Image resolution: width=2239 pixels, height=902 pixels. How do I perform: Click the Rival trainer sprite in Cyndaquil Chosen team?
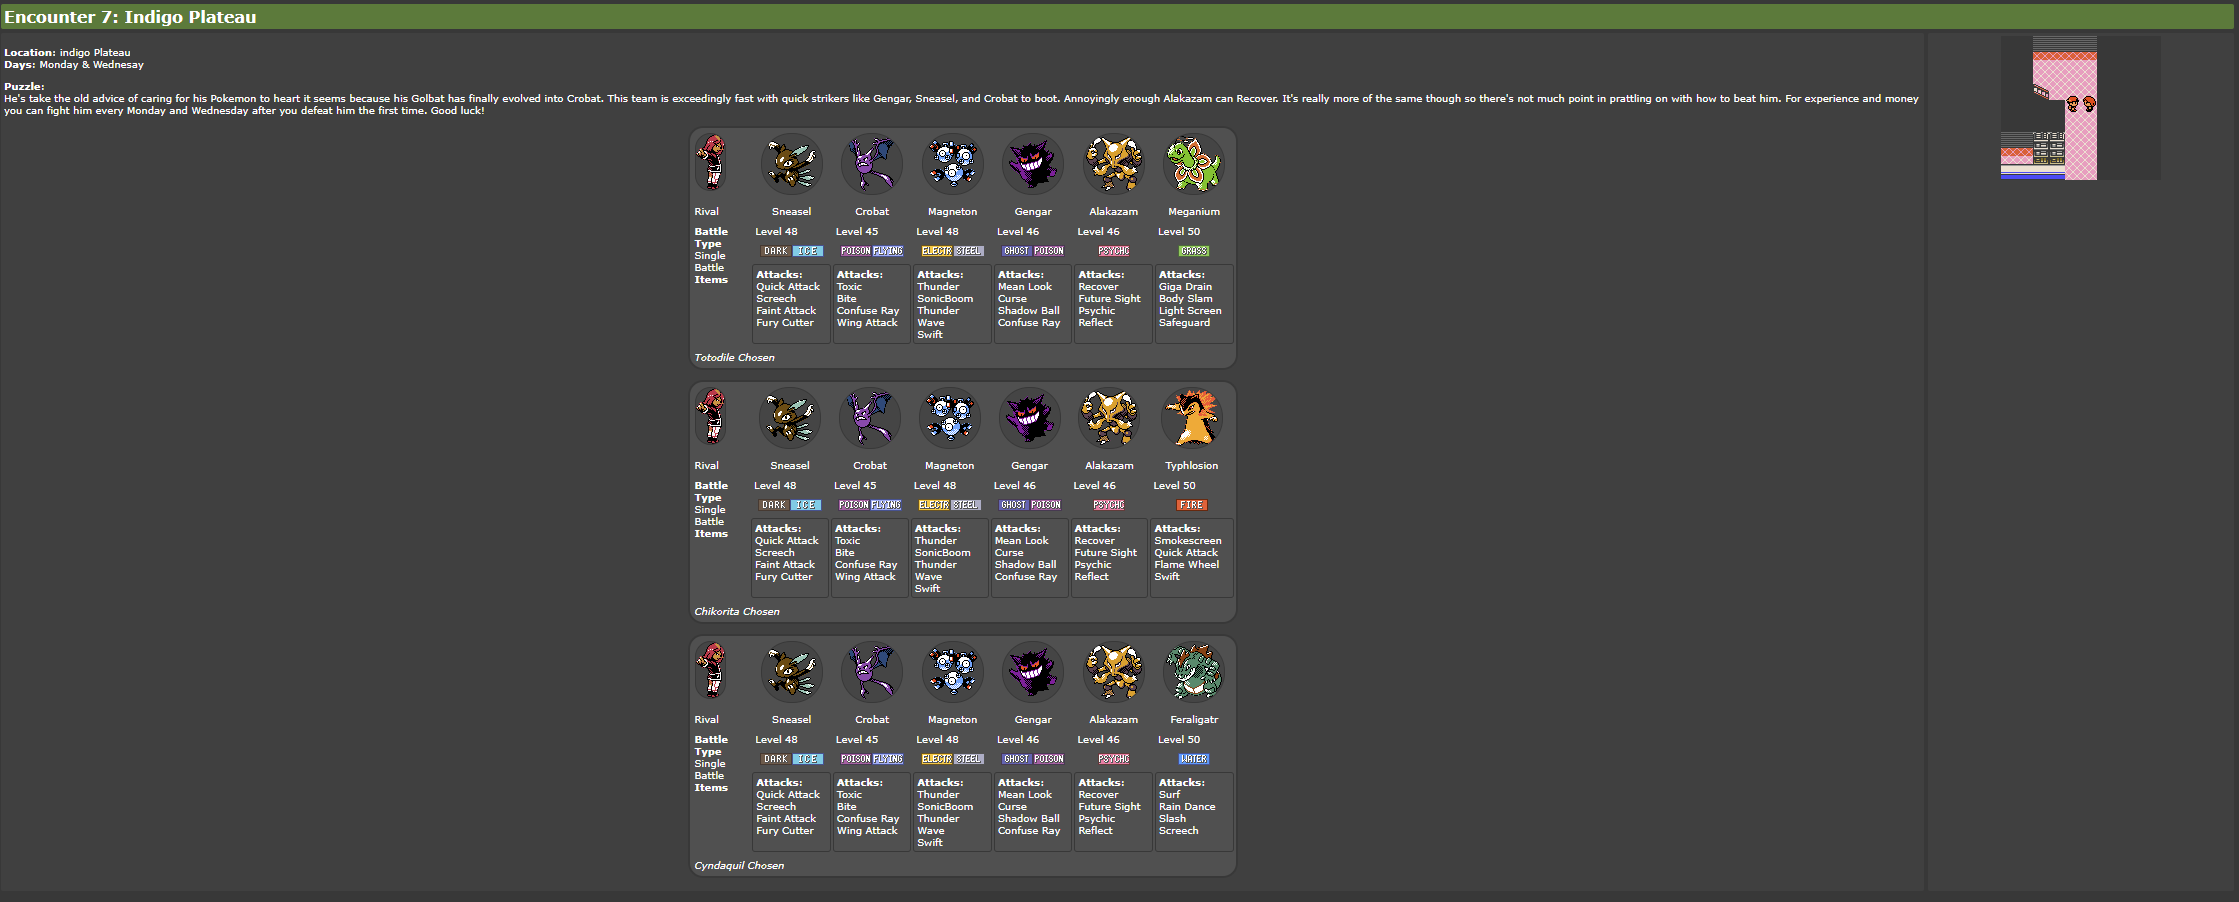(x=711, y=671)
